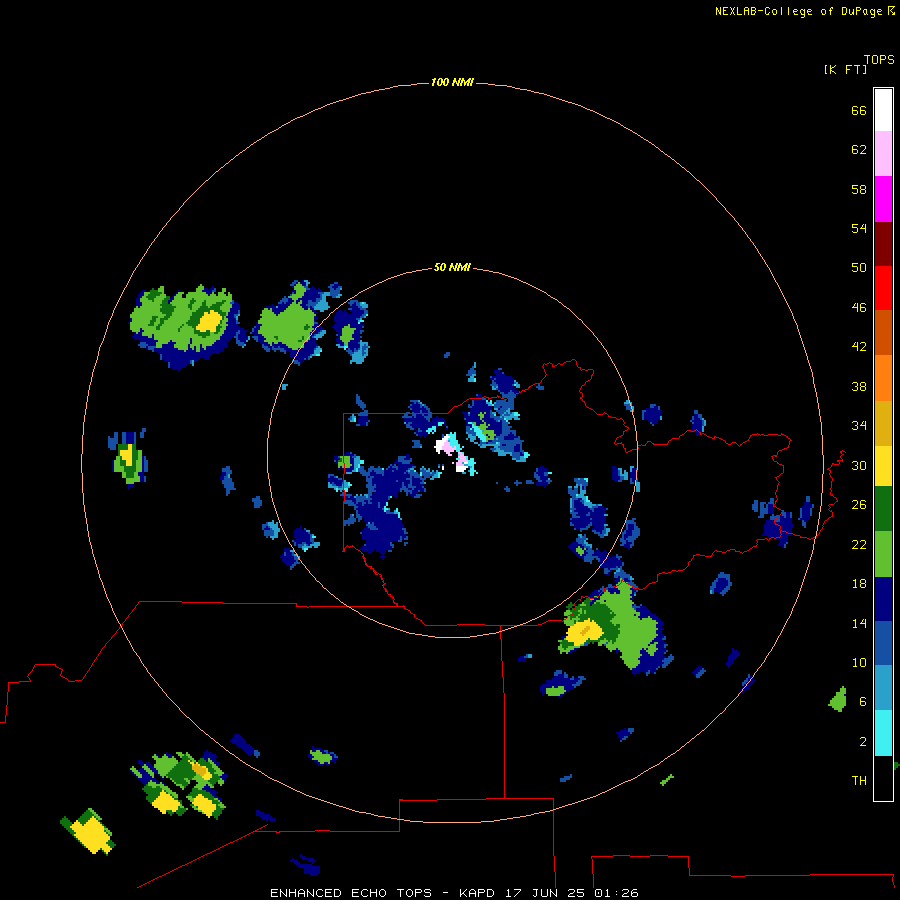Click the legend value 50
This screenshot has height=900, width=900.
[859, 267]
